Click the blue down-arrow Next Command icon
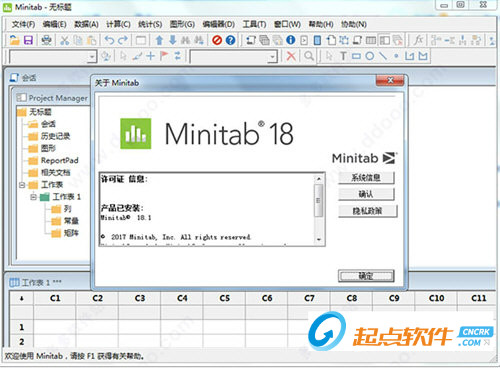Viewport: 500px width, 368px height. click(172, 40)
